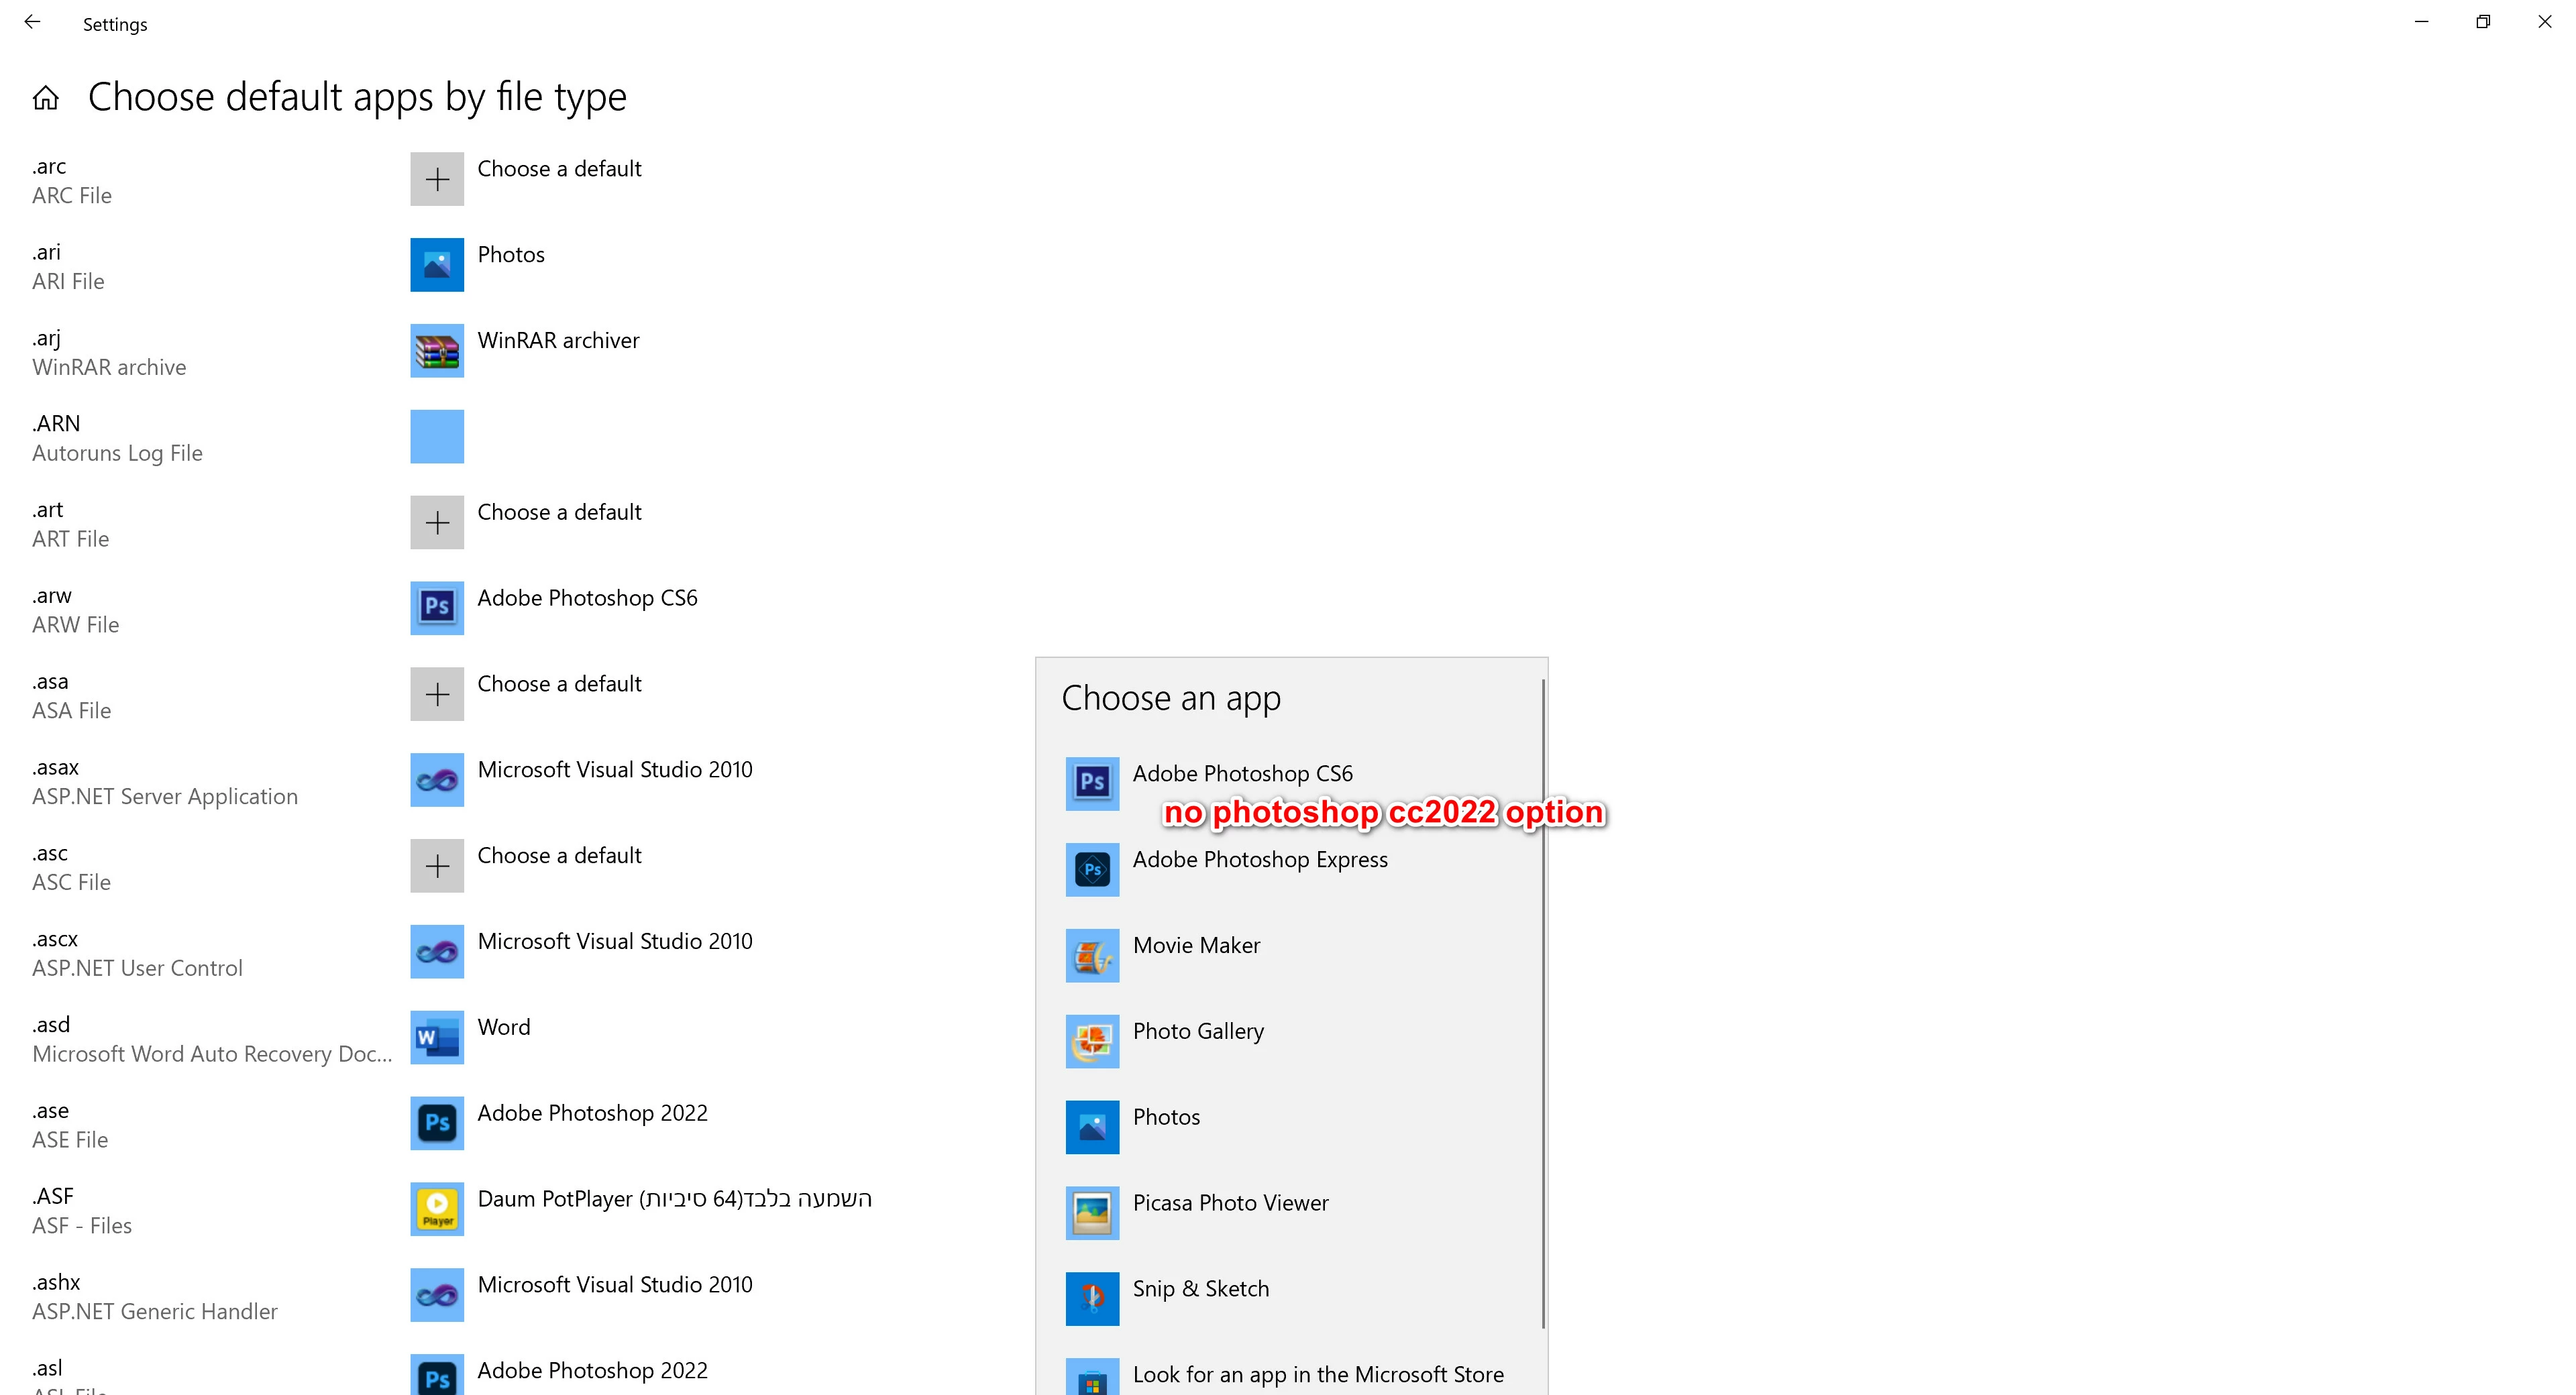Open Choose a default for .art file
Viewport: 2576px width, 1395px height.
(x=559, y=513)
